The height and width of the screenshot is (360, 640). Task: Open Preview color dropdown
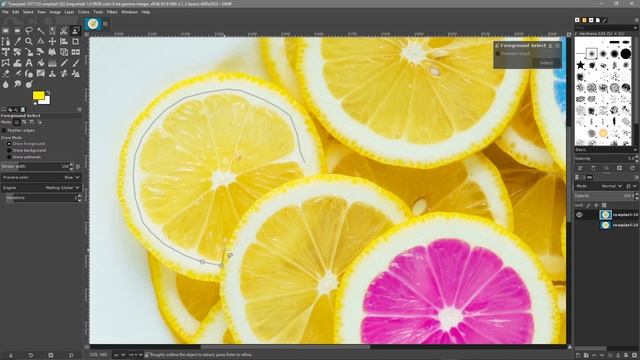pyautogui.click(x=41, y=178)
